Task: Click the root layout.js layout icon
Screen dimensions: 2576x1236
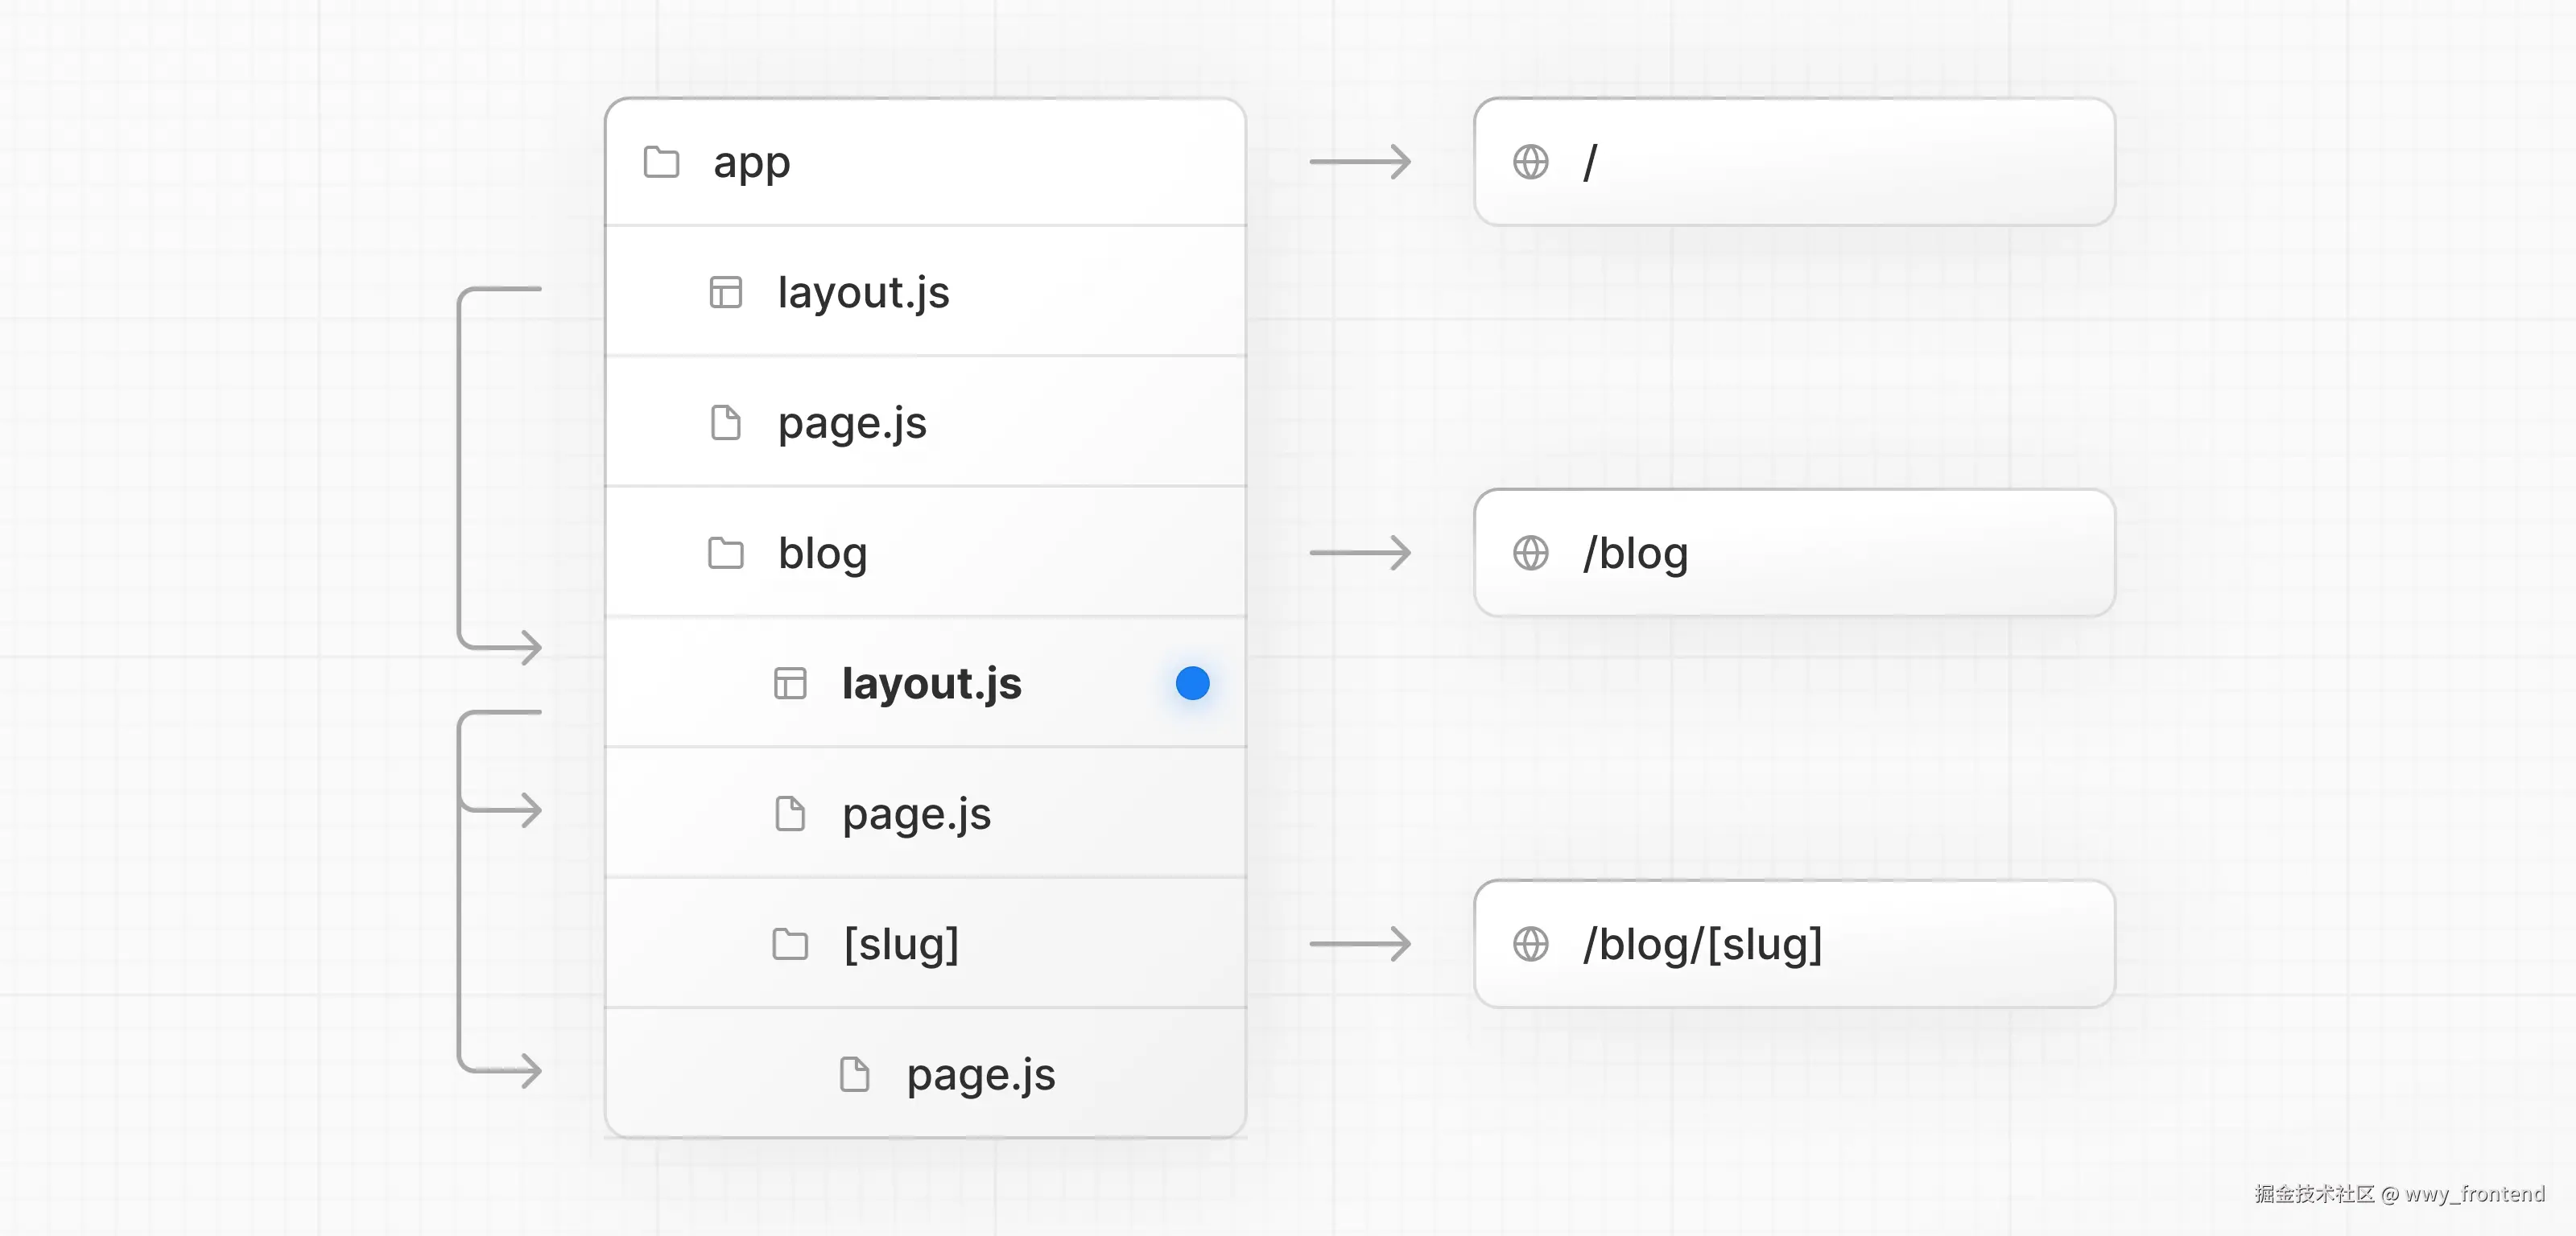Action: click(x=725, y=293)
